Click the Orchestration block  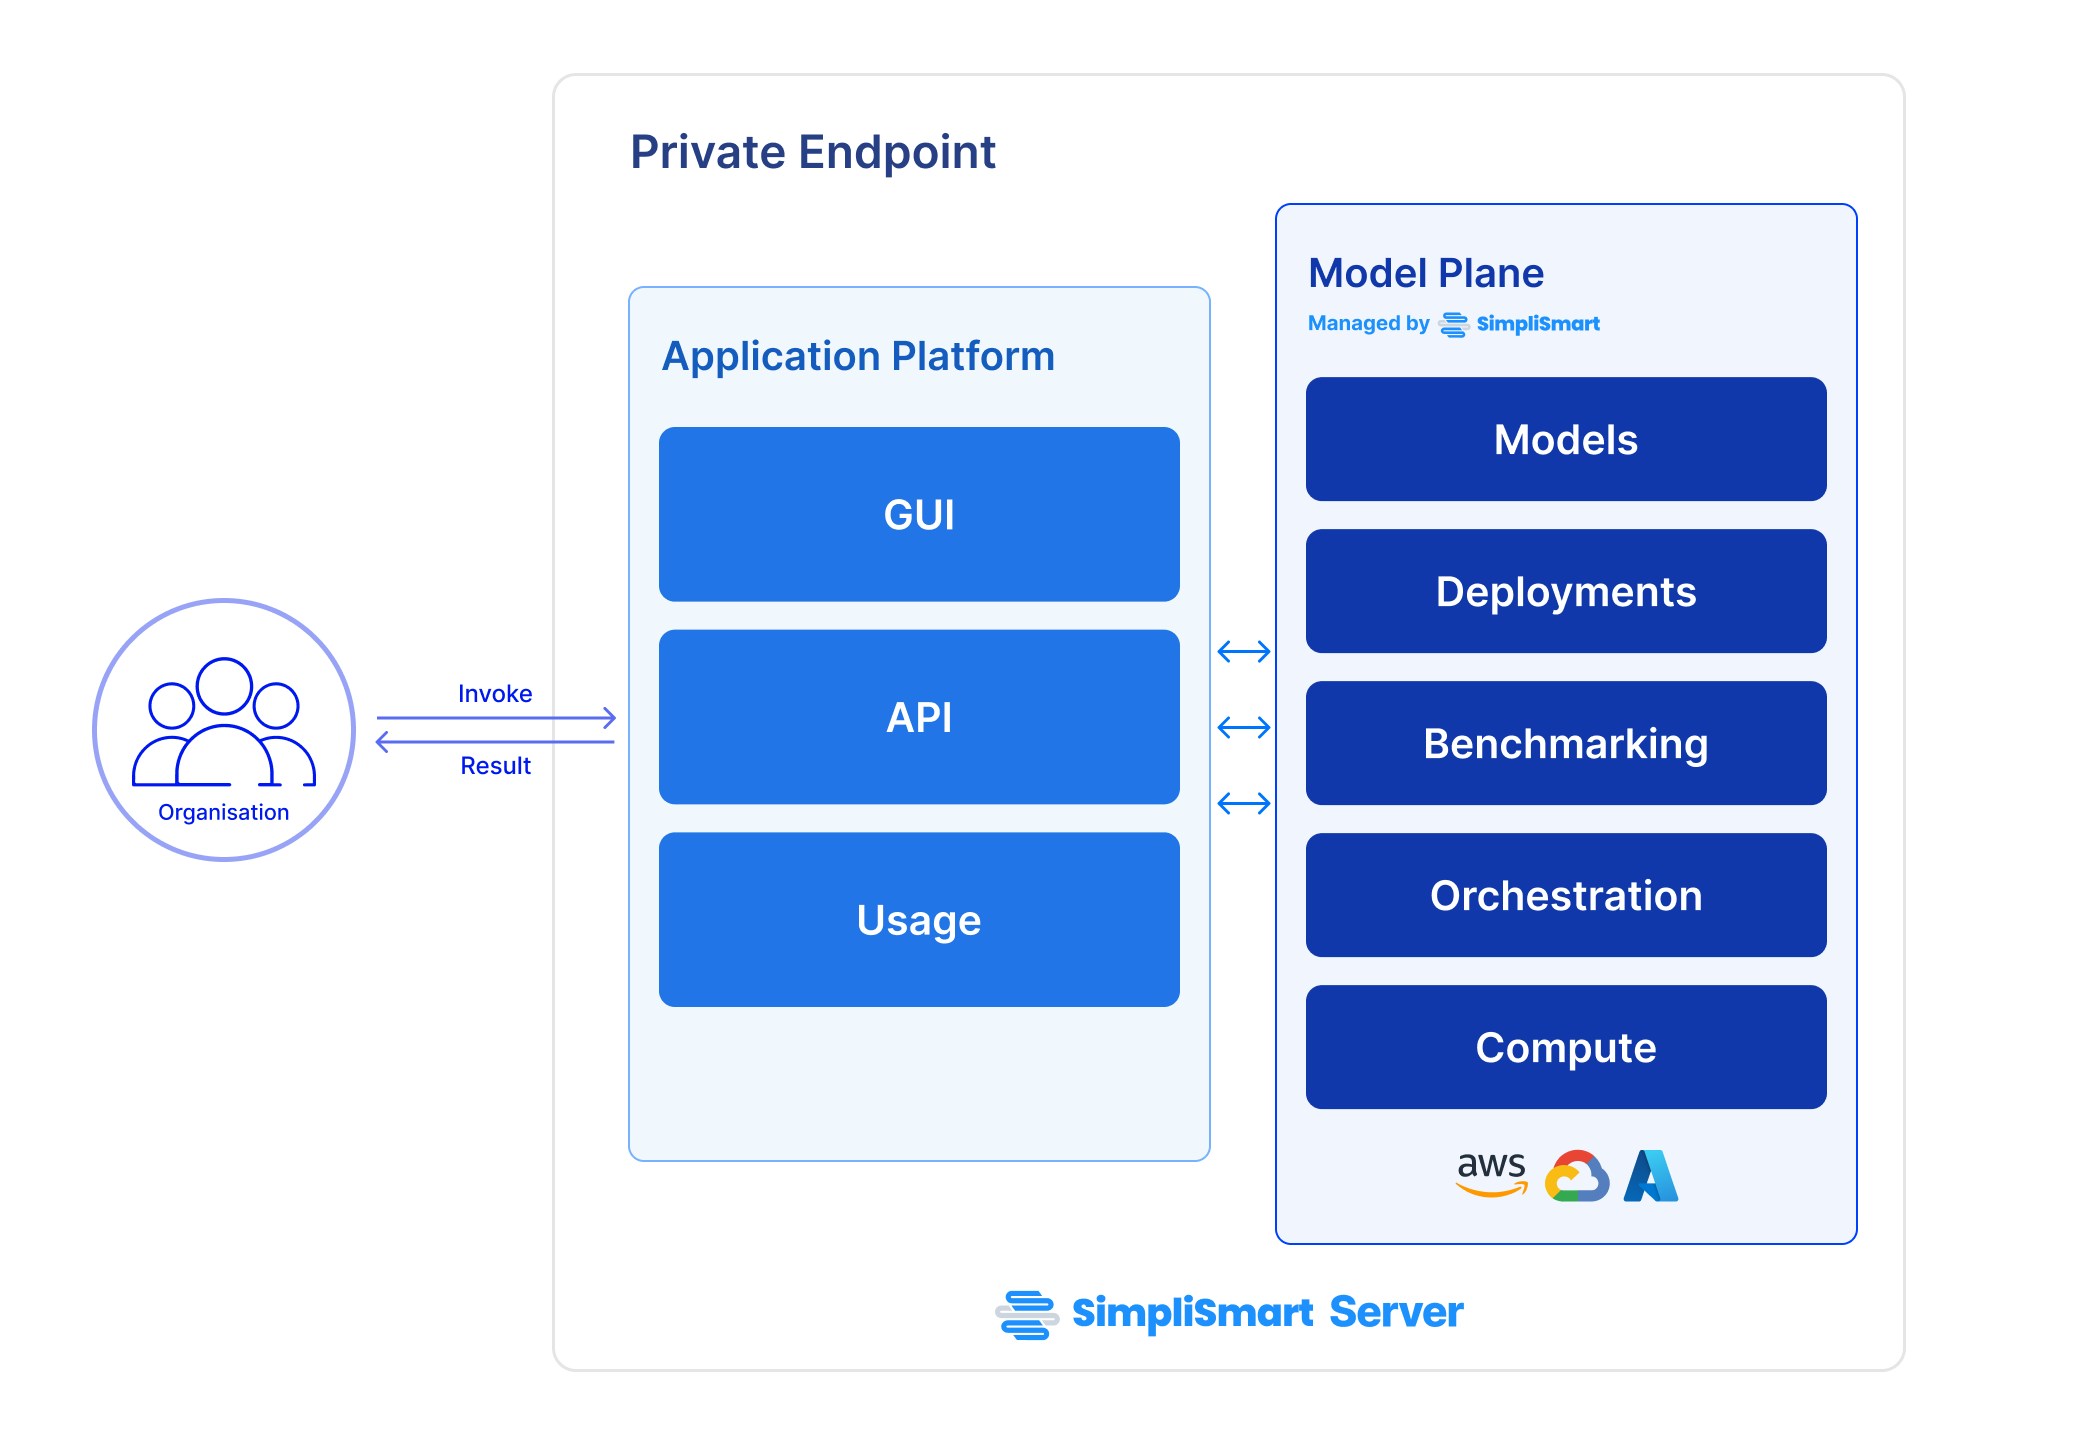1565,895
